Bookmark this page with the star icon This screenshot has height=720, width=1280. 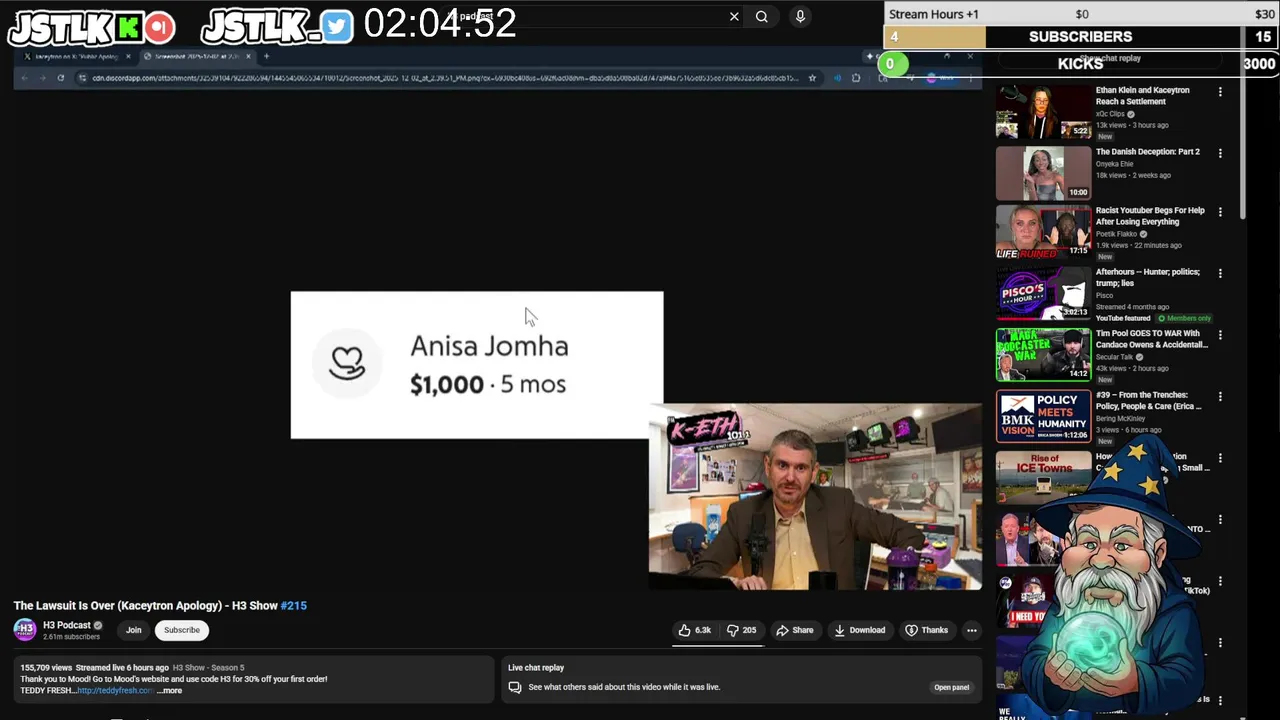[812, 77]
